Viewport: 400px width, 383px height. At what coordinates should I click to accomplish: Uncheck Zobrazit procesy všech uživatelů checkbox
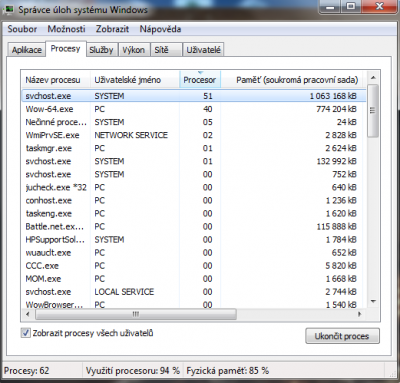25,333
